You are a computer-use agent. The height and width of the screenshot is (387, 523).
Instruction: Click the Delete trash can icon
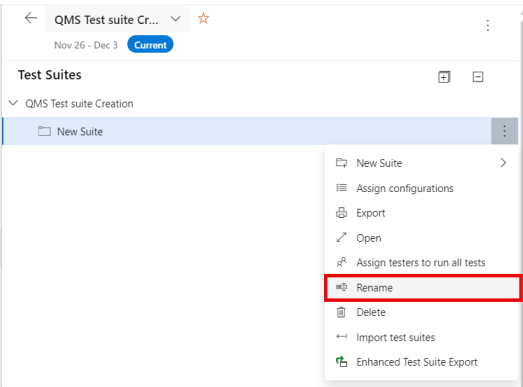pyautogui.click(x=341, y=312)
